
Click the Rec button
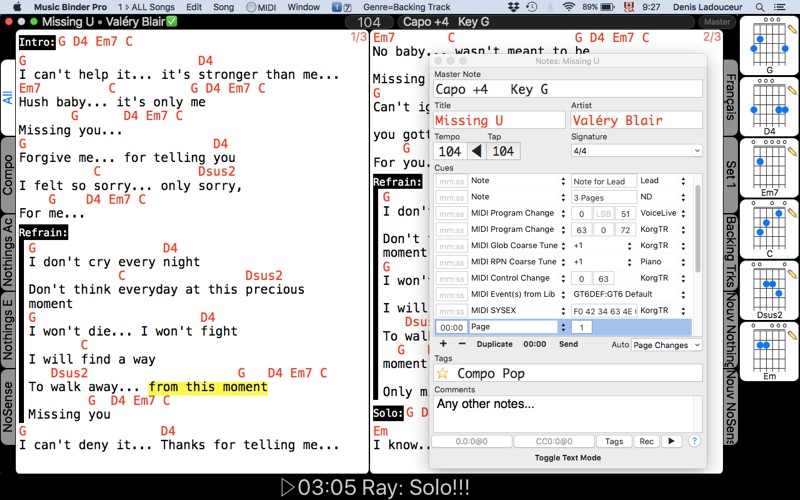point(646,441)
